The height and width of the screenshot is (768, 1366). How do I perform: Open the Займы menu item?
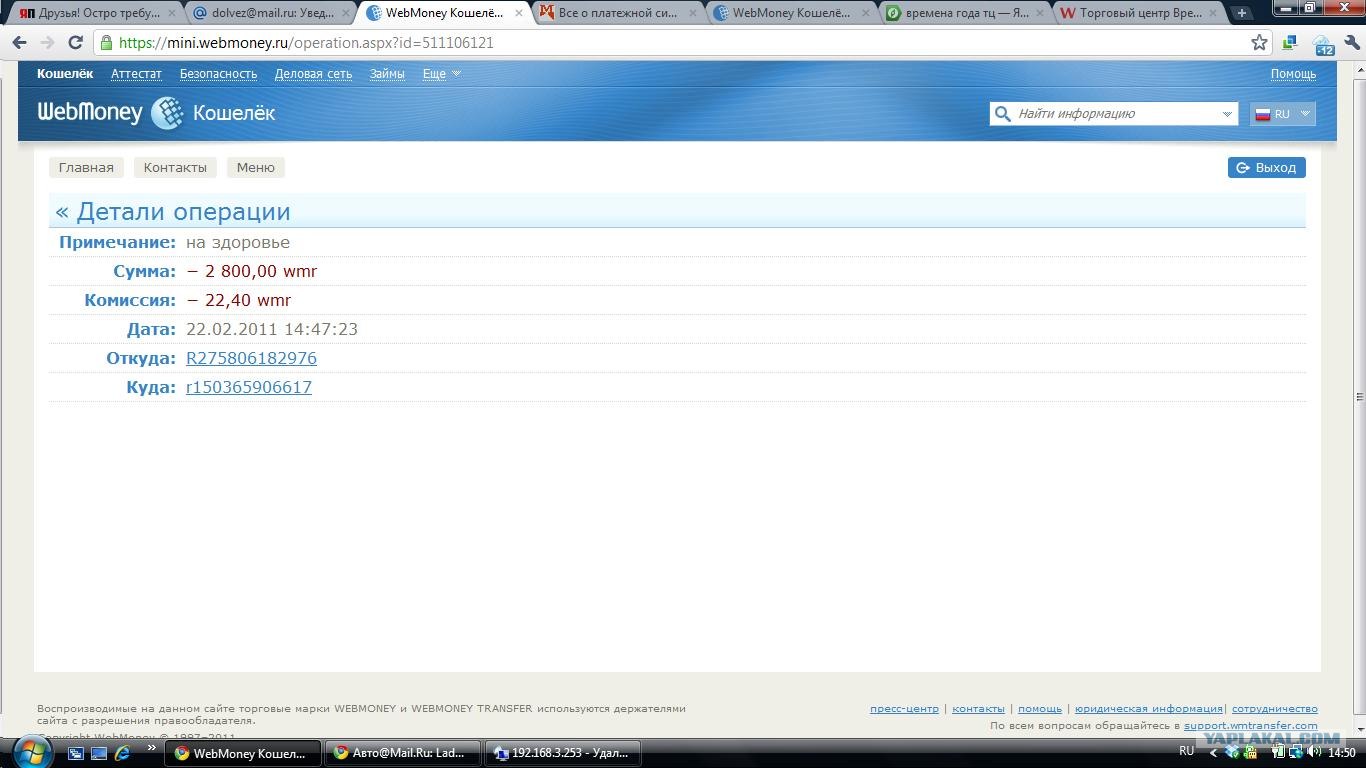[387, 74]
